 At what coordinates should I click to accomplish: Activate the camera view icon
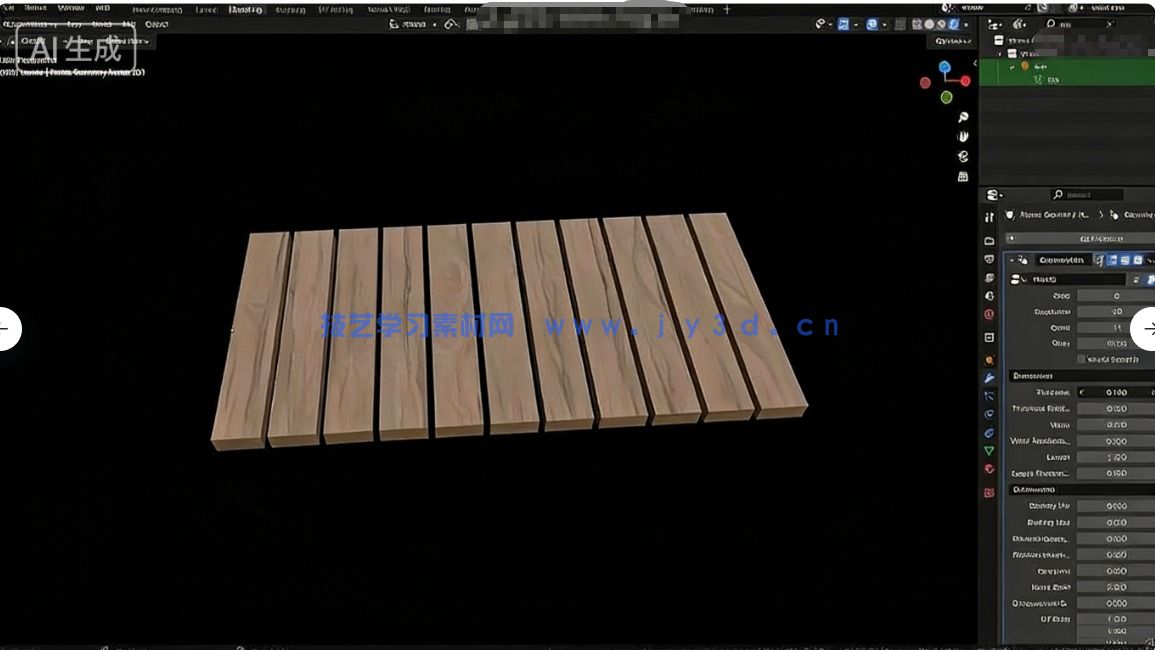[x=962, y=157]
